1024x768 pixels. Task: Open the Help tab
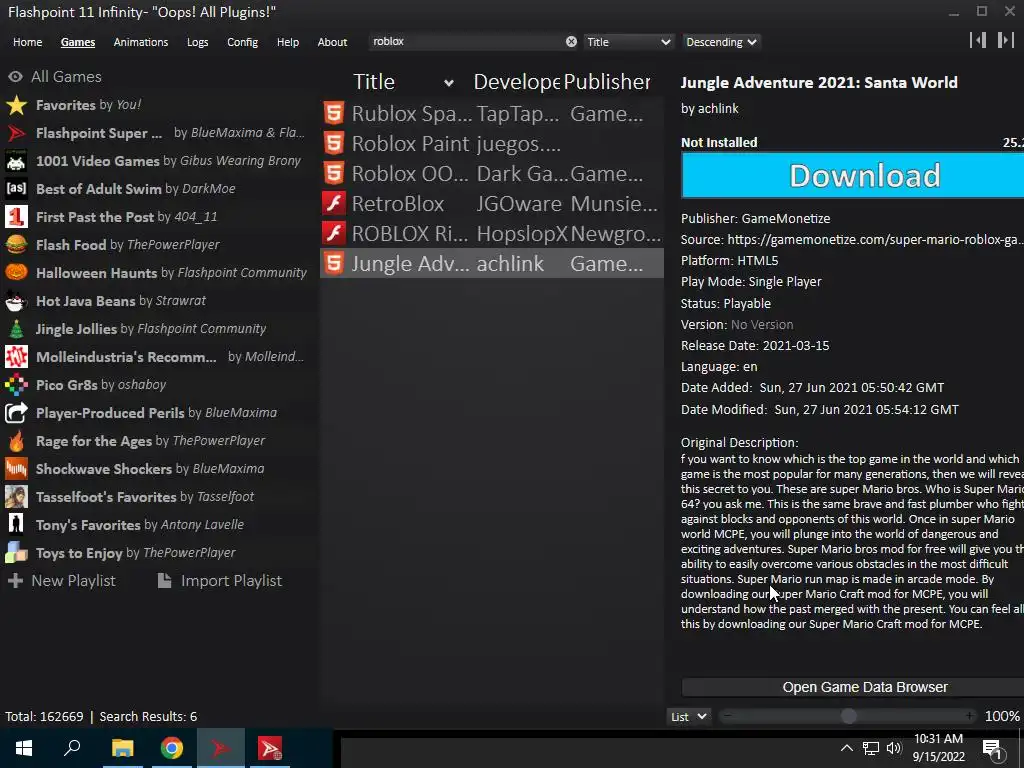point(287,42)
